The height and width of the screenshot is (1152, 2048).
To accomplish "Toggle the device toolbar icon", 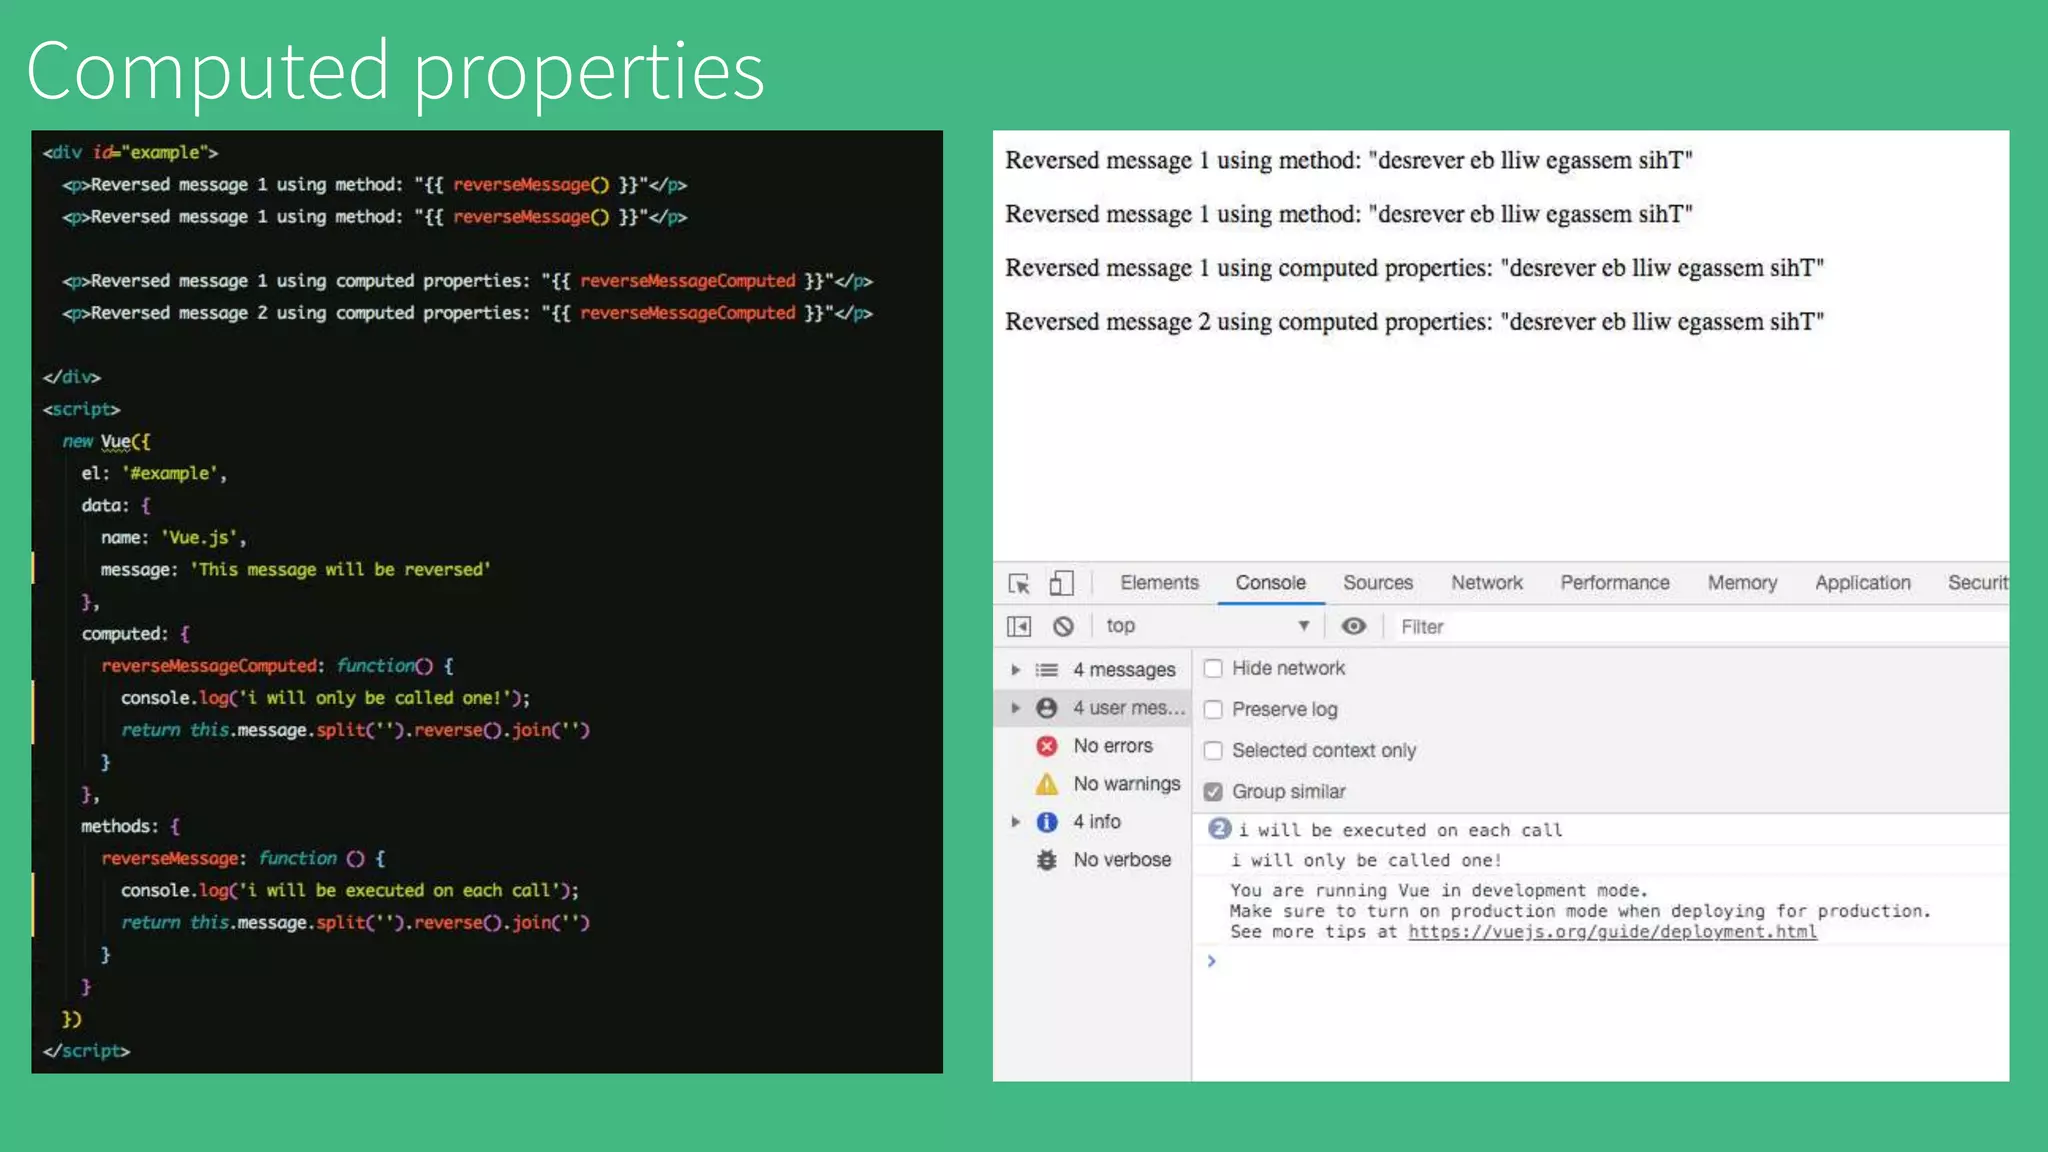I will (1061, 583).
